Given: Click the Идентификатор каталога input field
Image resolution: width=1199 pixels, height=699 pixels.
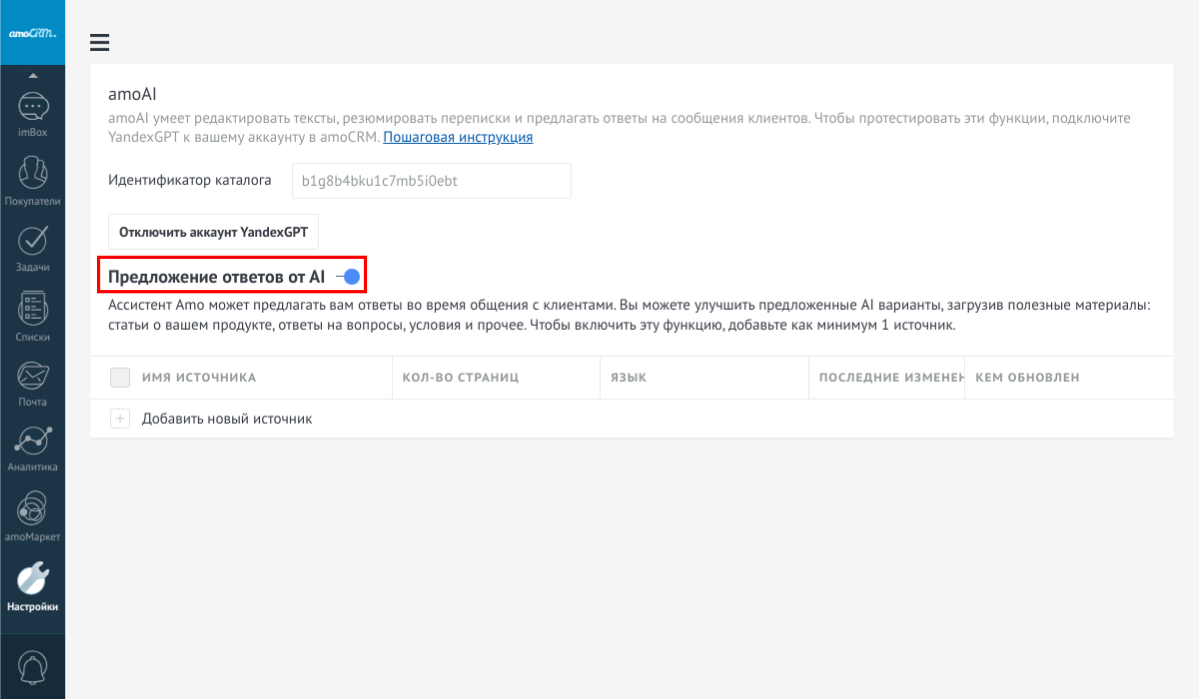Looking at the screenshot, I should click(431, 181).
